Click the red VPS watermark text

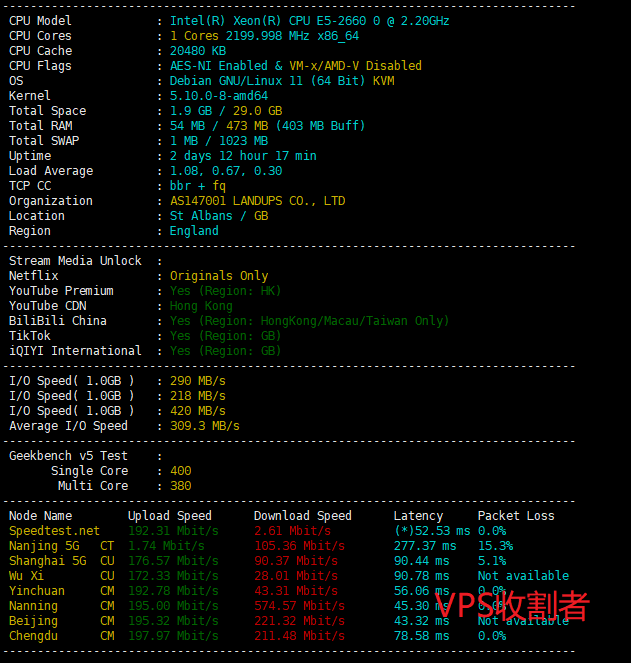510,606
